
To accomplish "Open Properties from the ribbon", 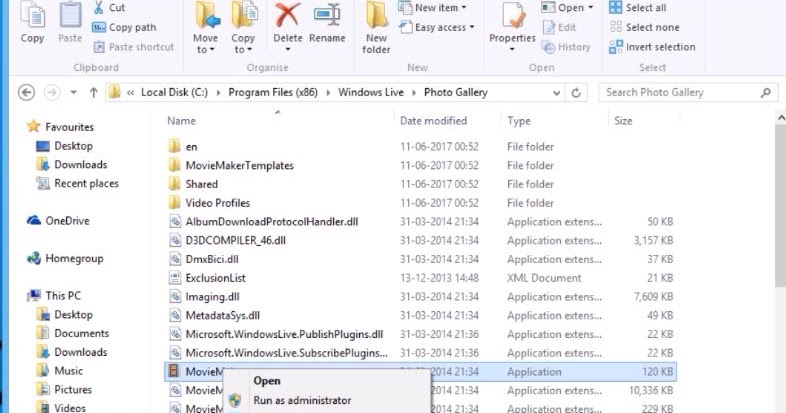I will 512,28.
